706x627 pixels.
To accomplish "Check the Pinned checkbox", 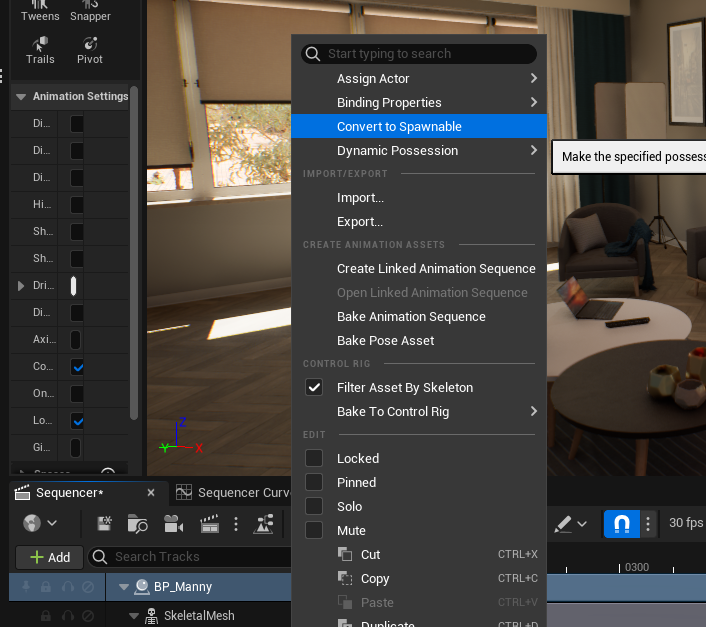I will click(314, 482).
